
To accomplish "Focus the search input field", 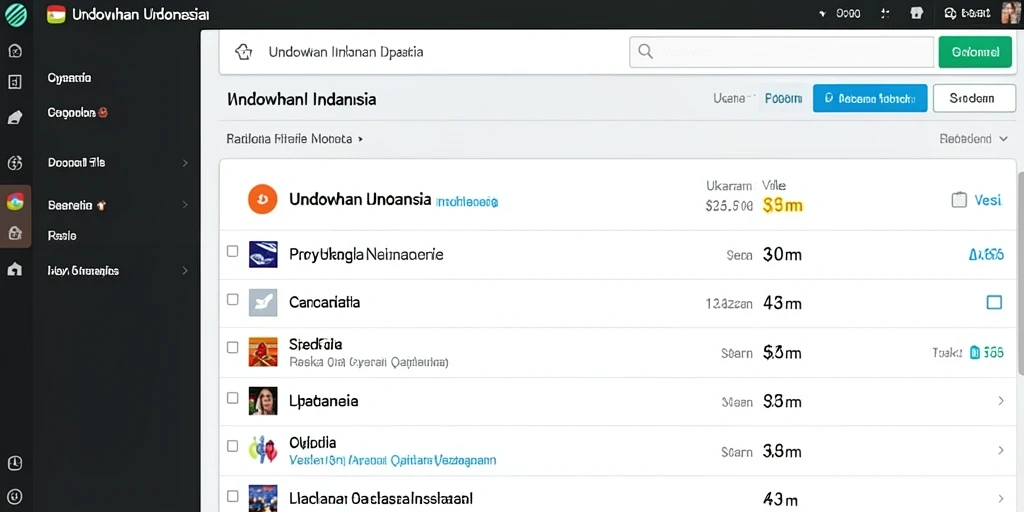I will [x=781, y=52].
